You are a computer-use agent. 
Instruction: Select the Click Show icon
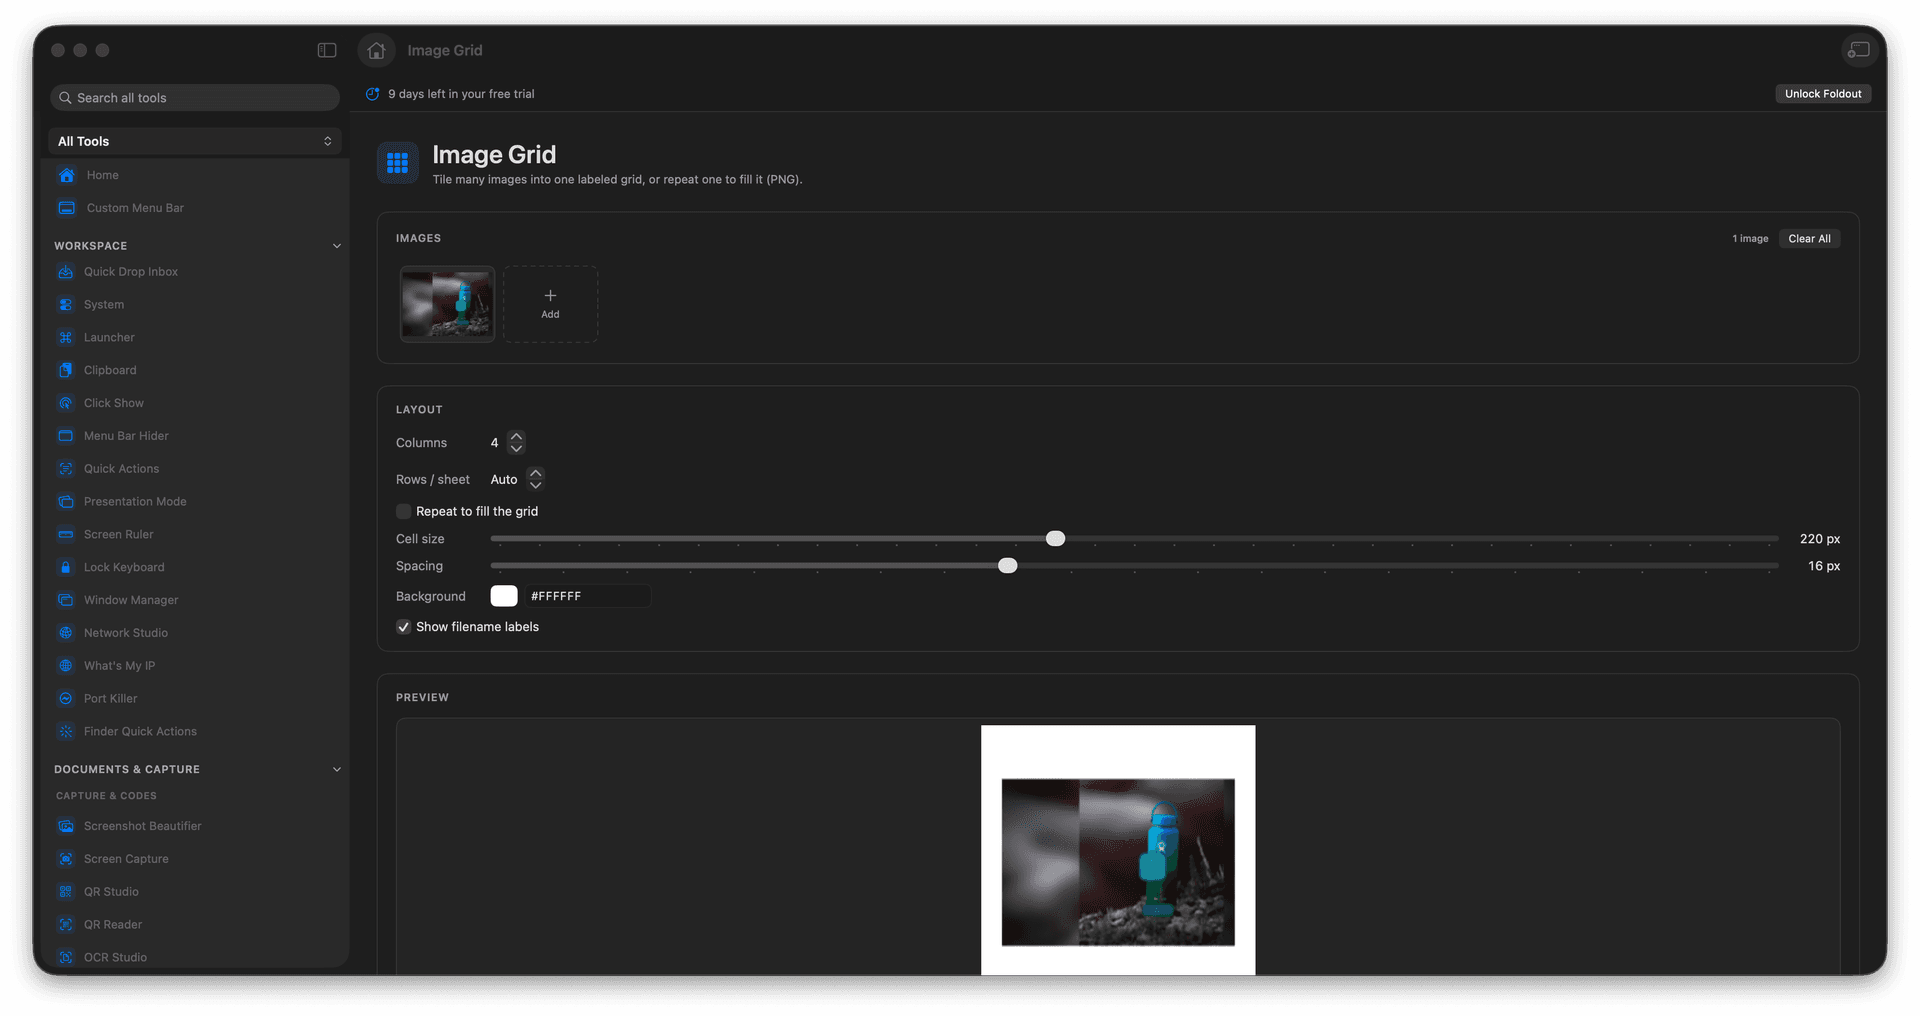(x=66, y=403)
